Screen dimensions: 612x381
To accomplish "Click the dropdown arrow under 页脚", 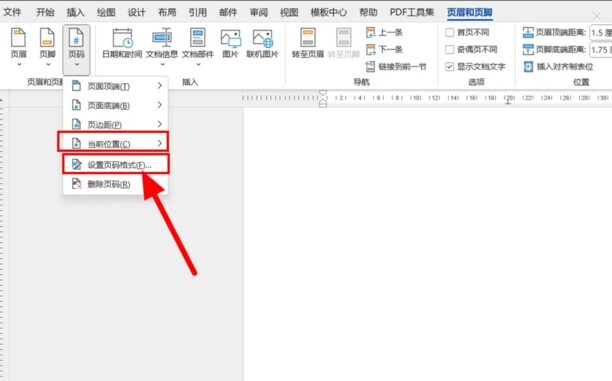I will (x=48, y=64).
